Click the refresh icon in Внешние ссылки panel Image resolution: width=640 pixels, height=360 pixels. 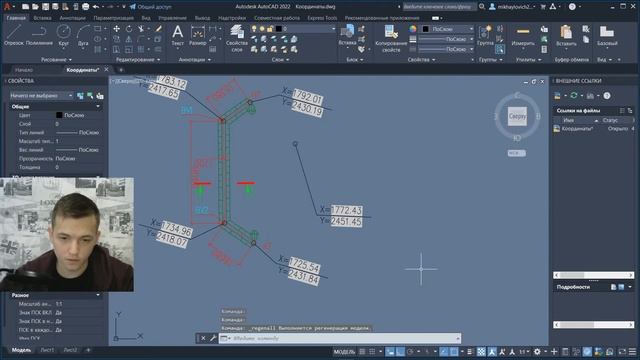point(574,96)
